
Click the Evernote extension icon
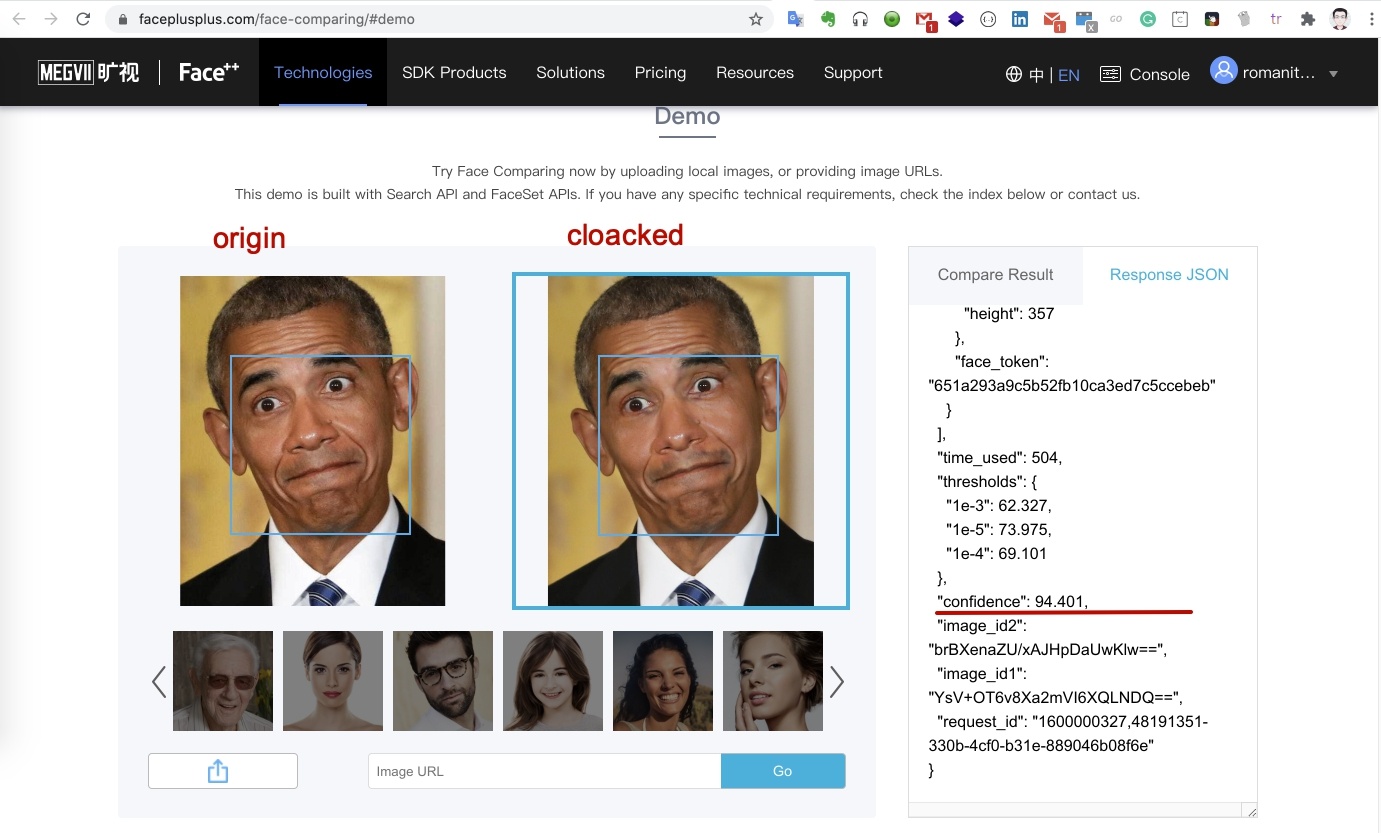click(827, 19)
